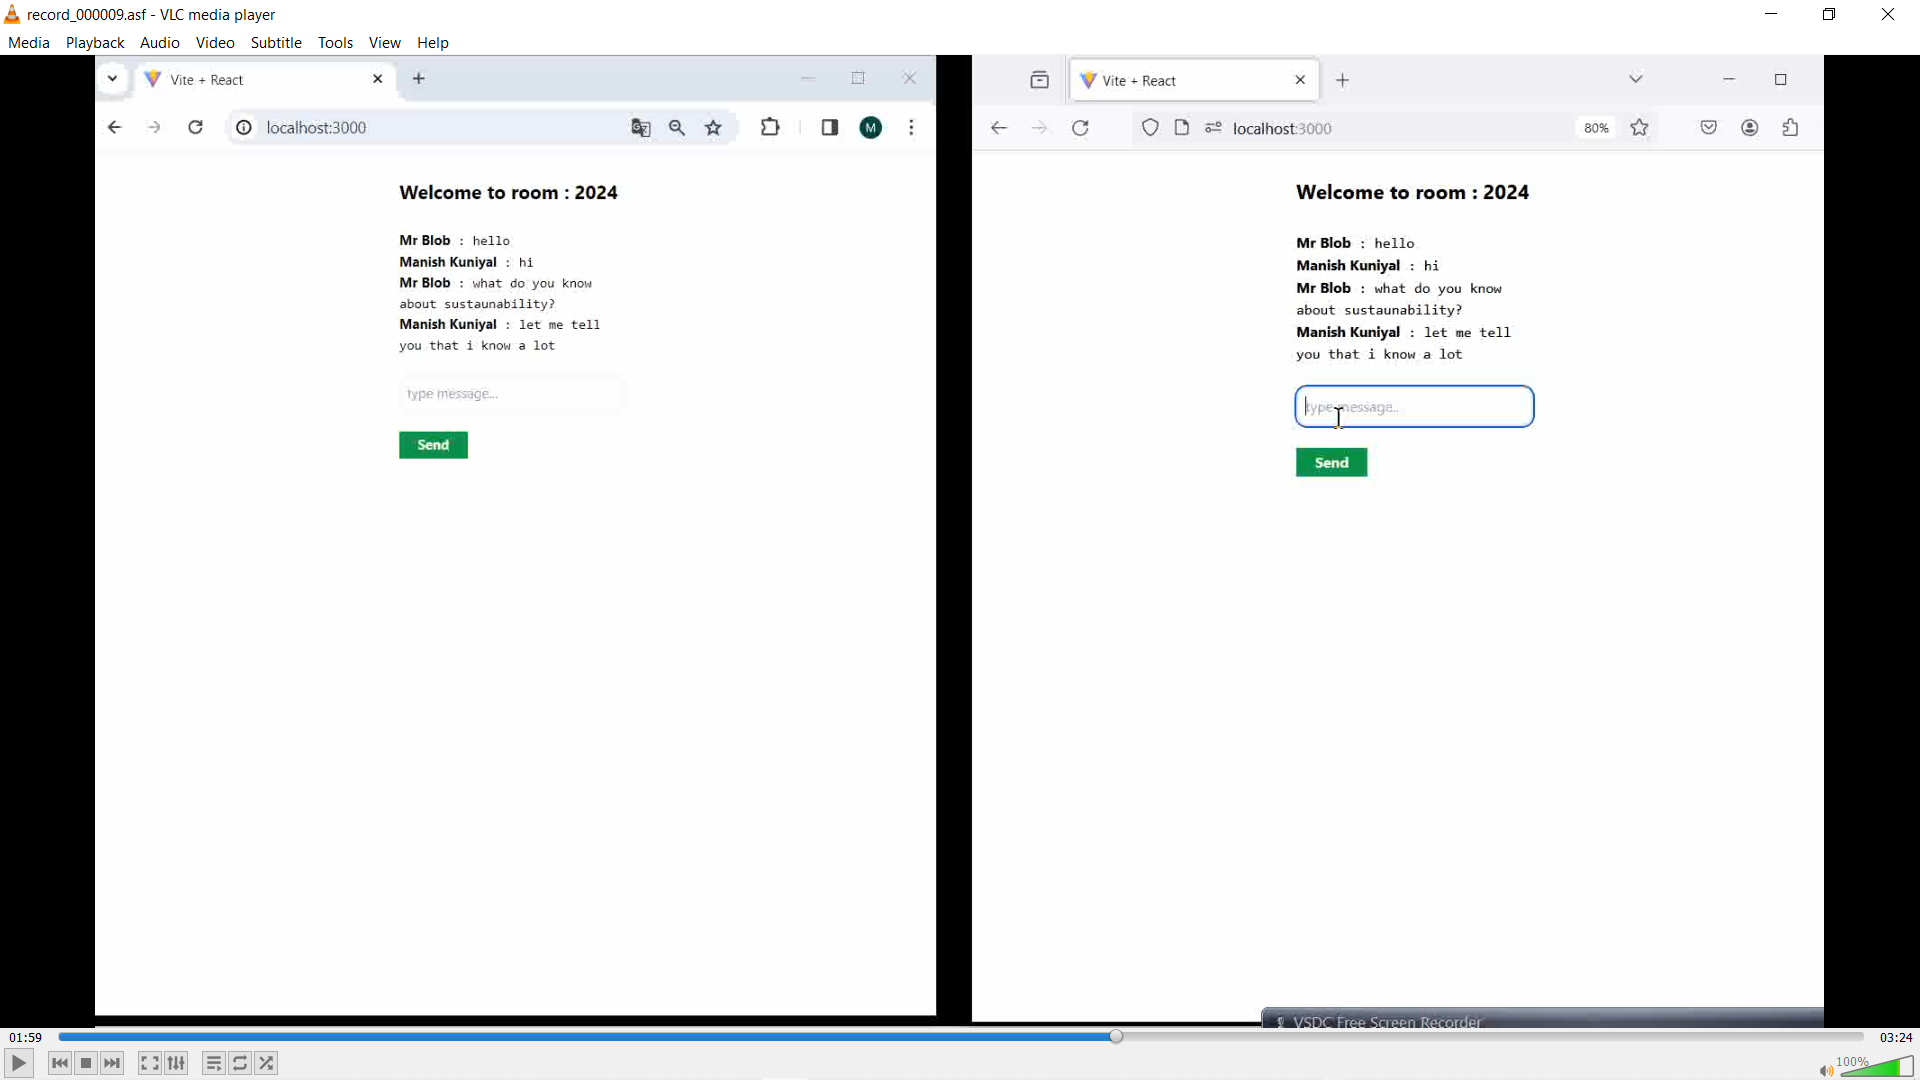1920x1080 pixels.
Task: Adjust the volume slider
Action: tap(1877, 1067)
